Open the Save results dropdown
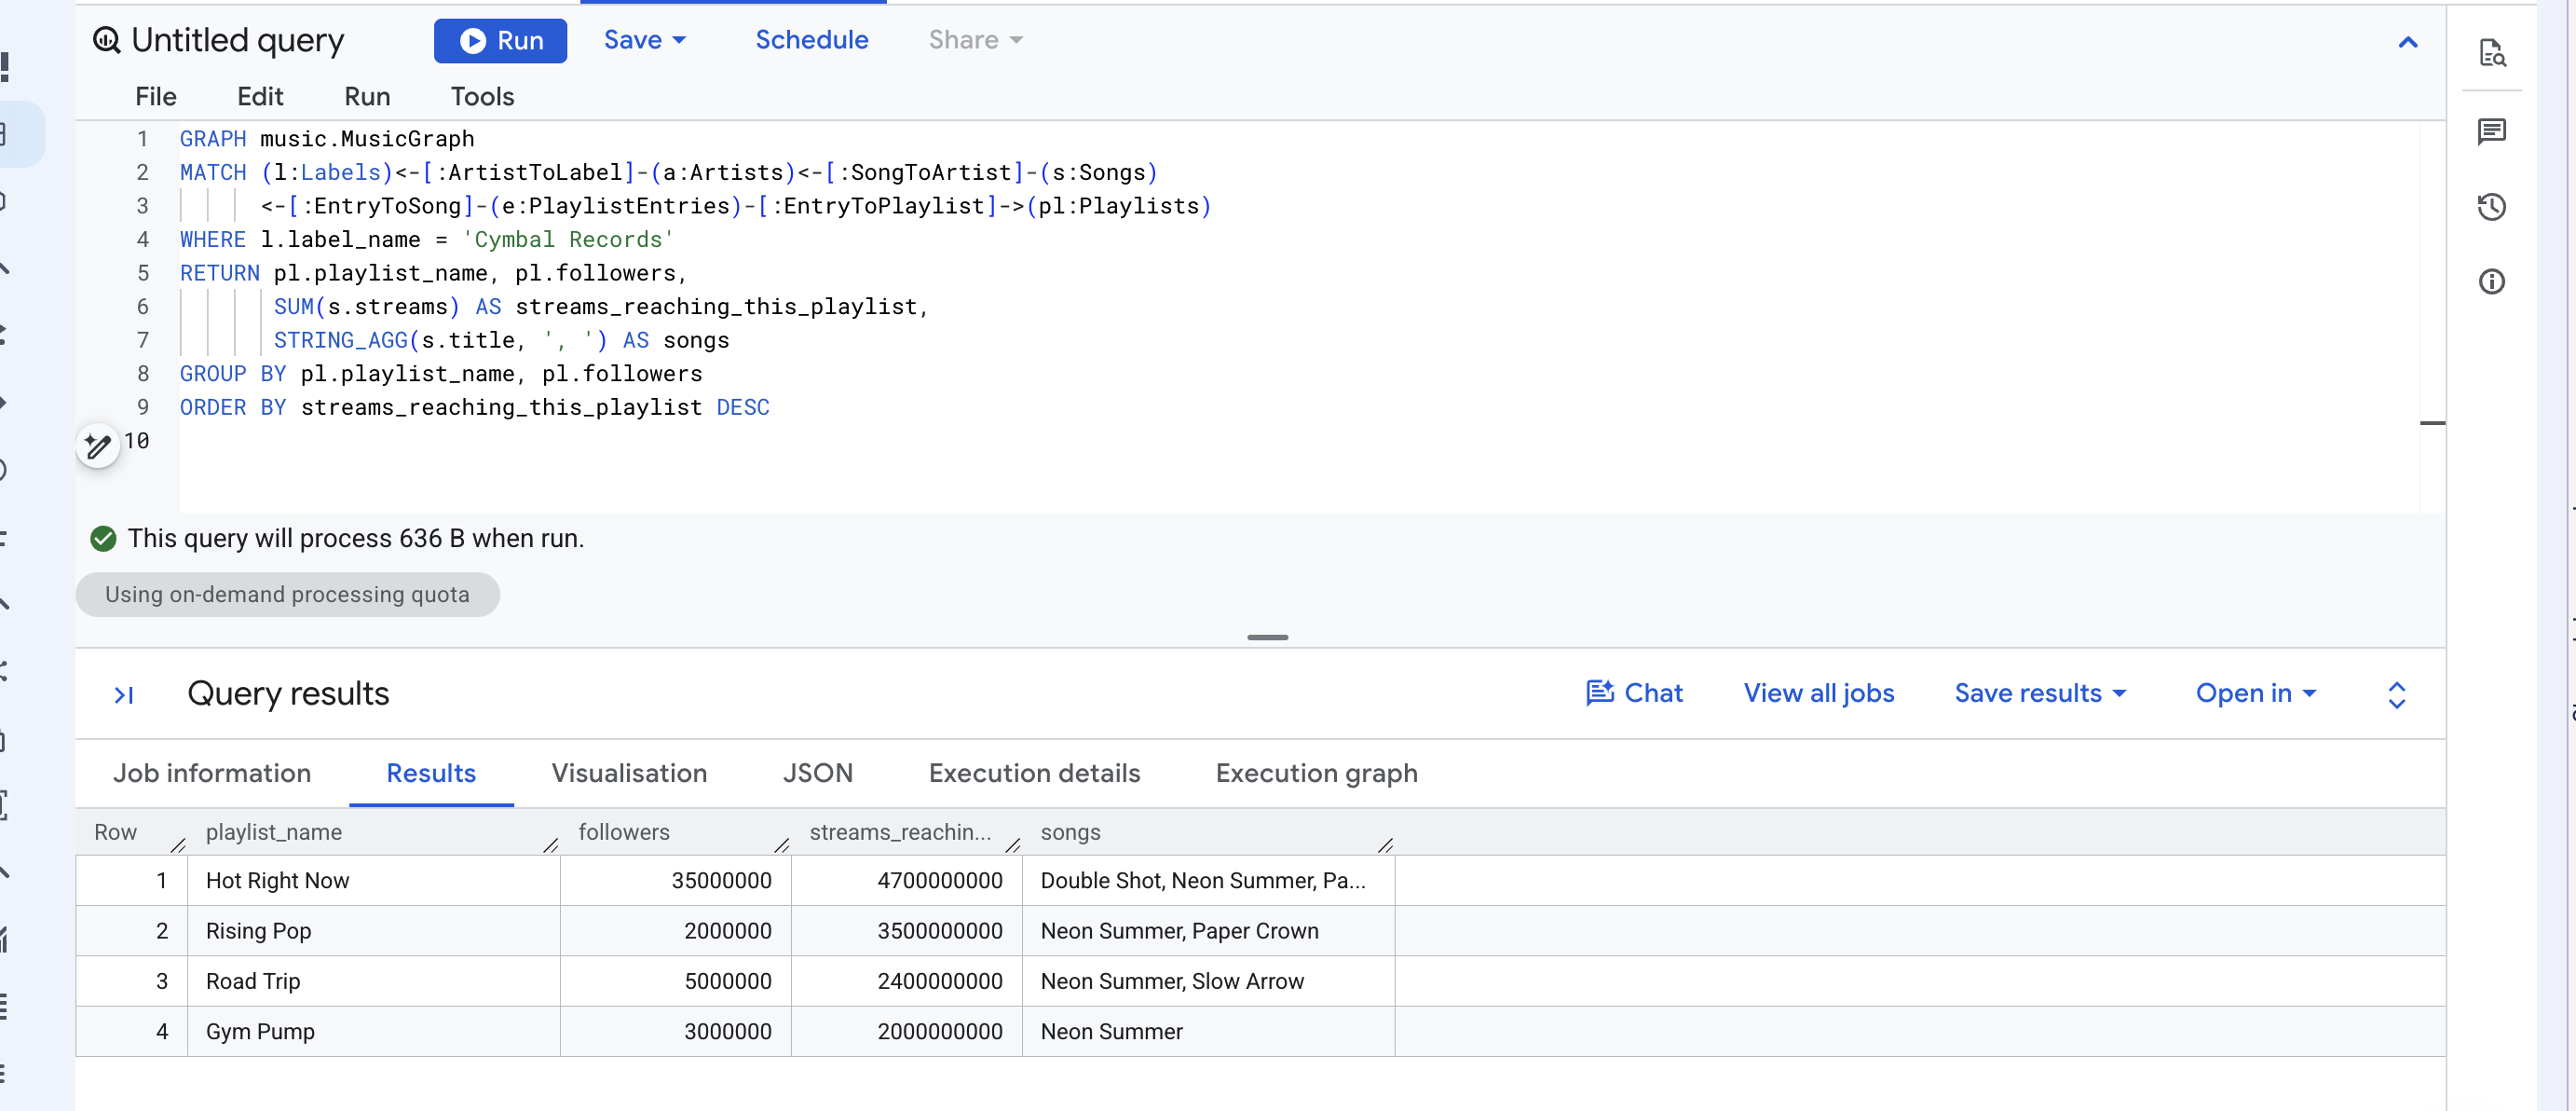This screenshot has width=2576, height=1111. click(x=2040, y=693)
